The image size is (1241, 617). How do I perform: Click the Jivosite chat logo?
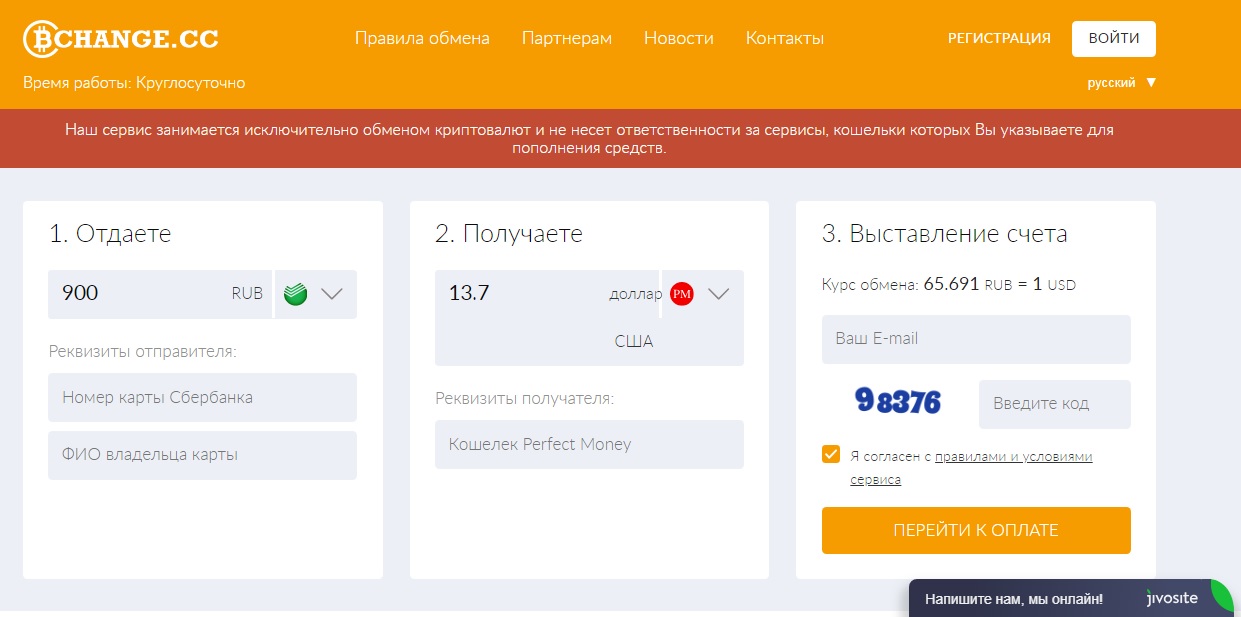[x=1171, y=599]
